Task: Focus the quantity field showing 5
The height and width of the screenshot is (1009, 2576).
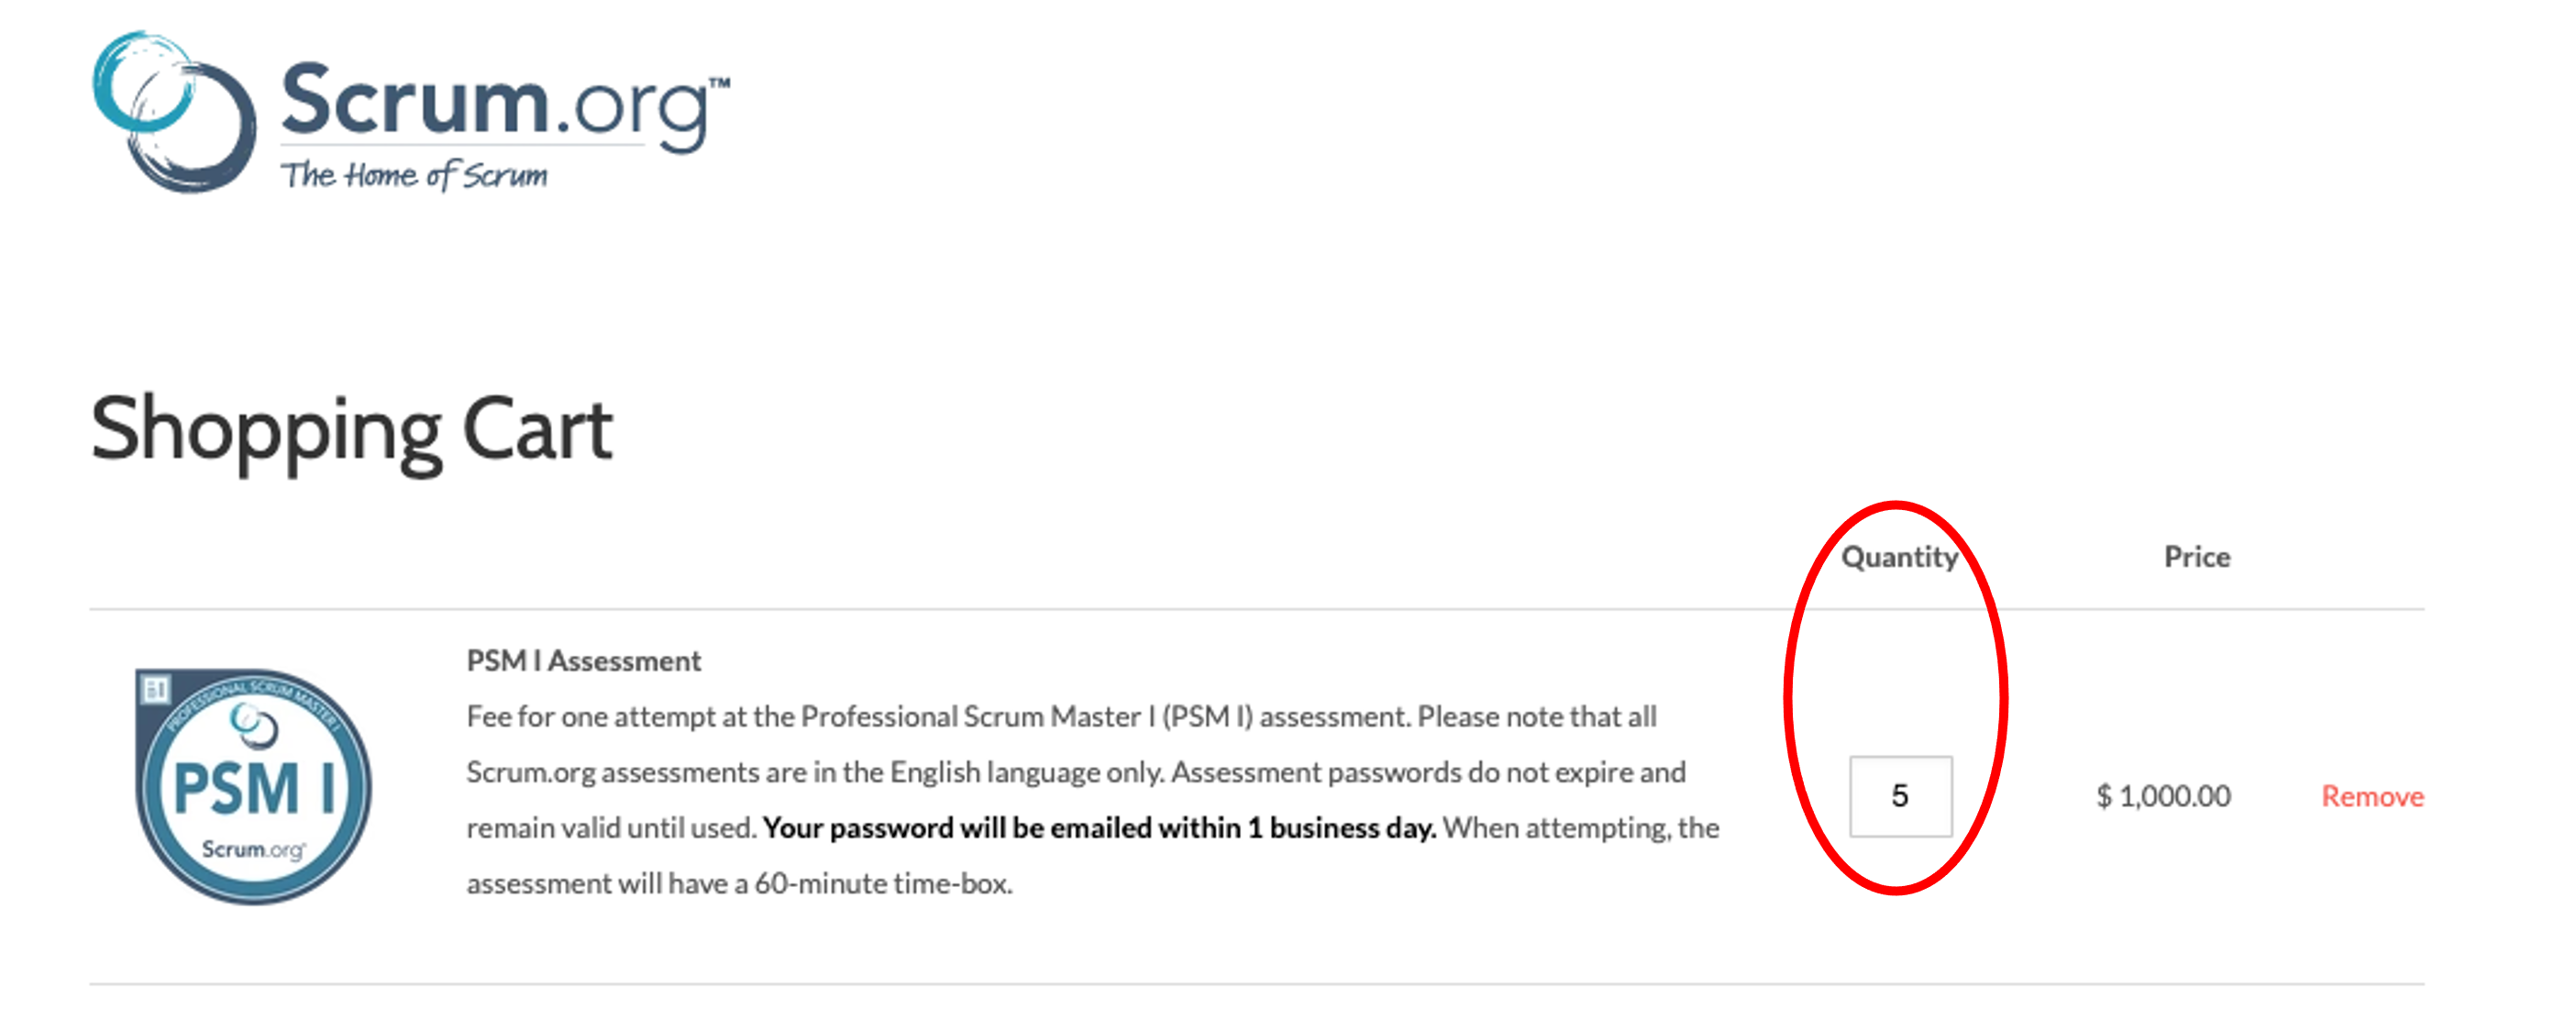Action: [x=1899, y=796]
